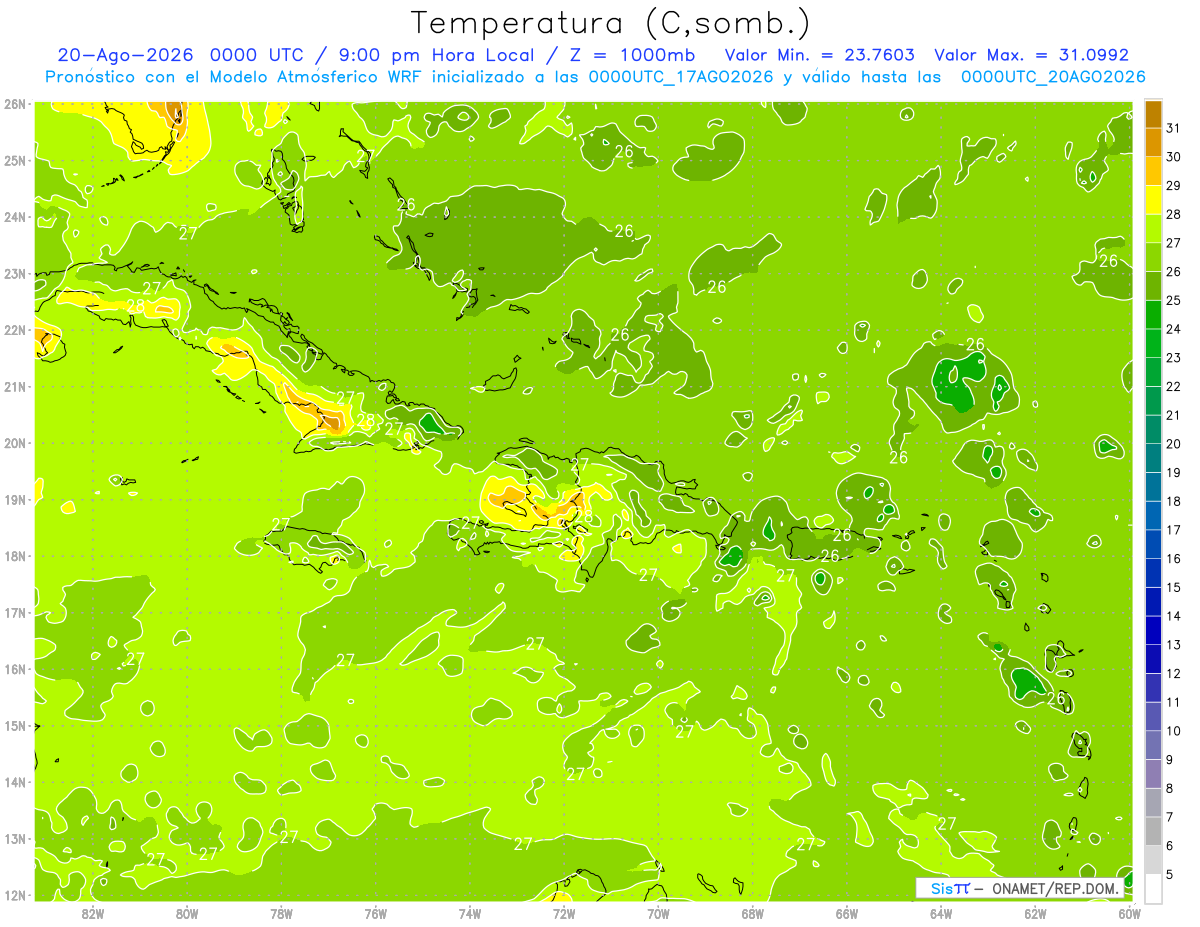Click the '18N' latitude axis label
1200x927 pixels.
(x=14, y=556)
